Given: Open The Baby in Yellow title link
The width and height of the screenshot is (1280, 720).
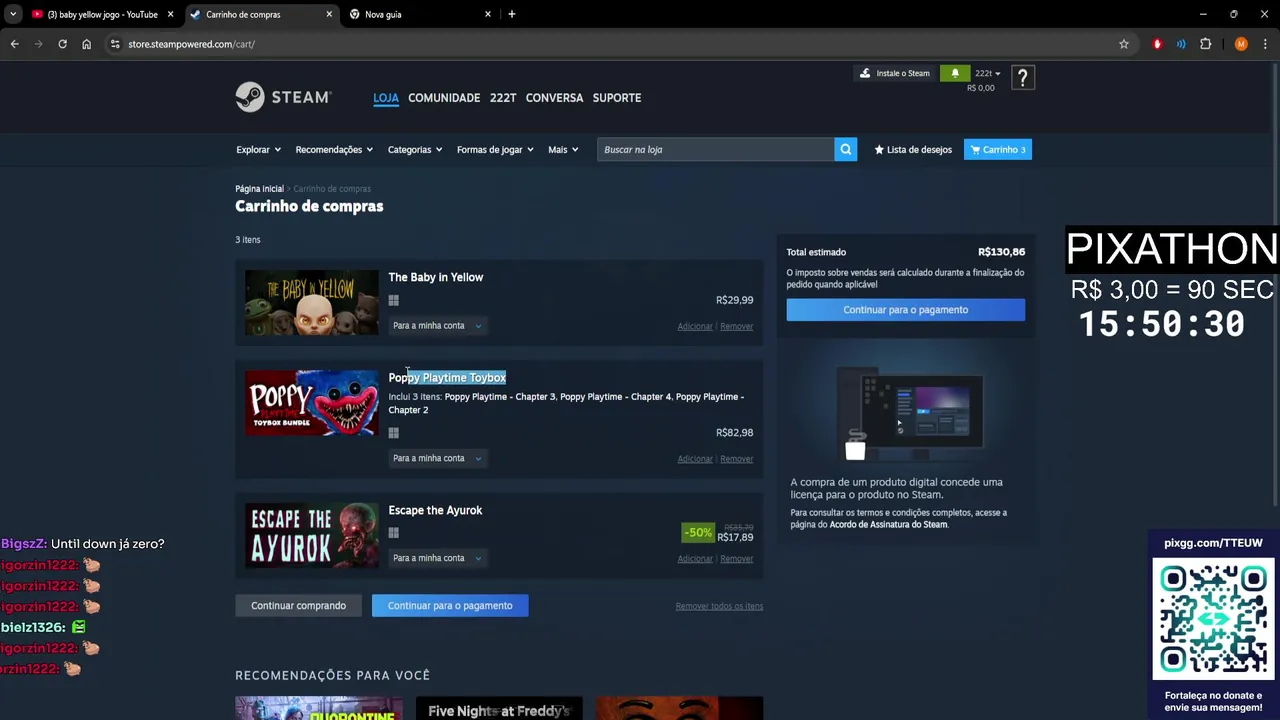Looking at the screenshot, I should pos(435,277).
